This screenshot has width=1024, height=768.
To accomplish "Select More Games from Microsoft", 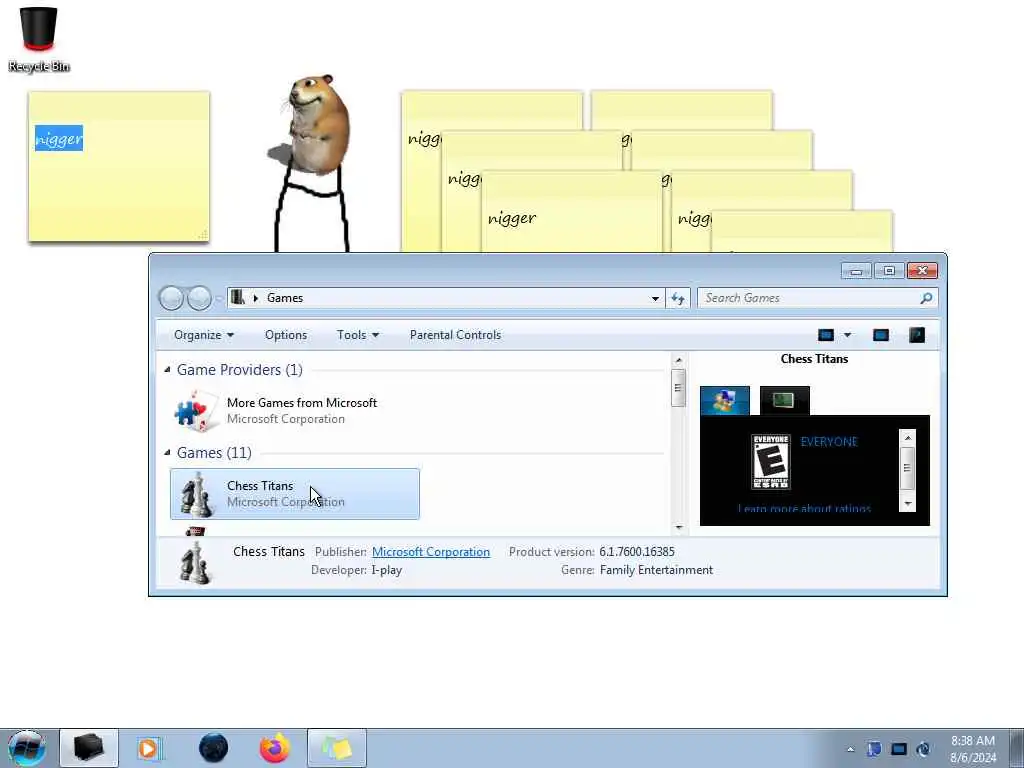I will [x=295, y=411].
